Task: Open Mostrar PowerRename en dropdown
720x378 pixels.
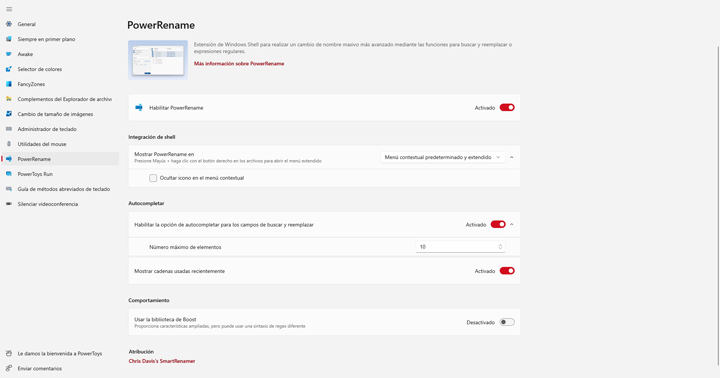Action: (x=443, y=157)
